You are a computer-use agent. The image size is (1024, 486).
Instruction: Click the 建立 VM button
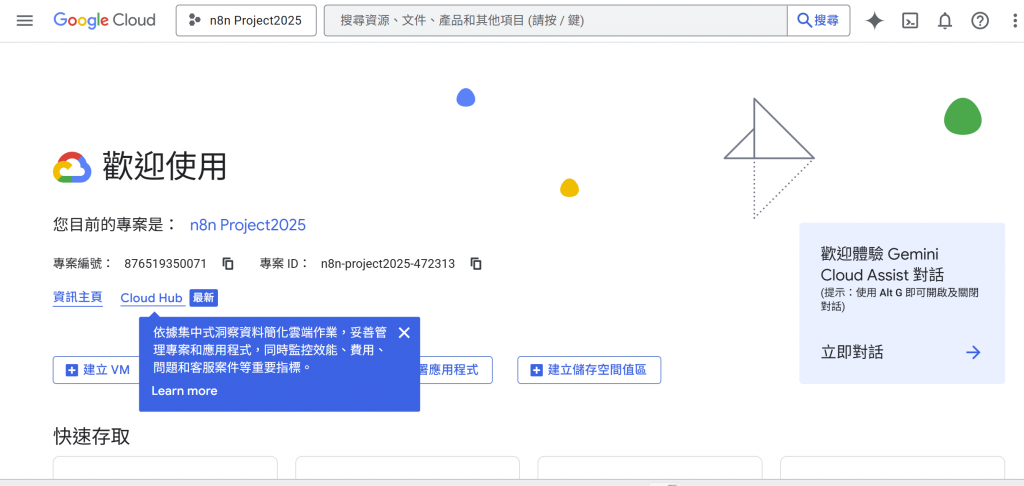[x=98, y=370]
